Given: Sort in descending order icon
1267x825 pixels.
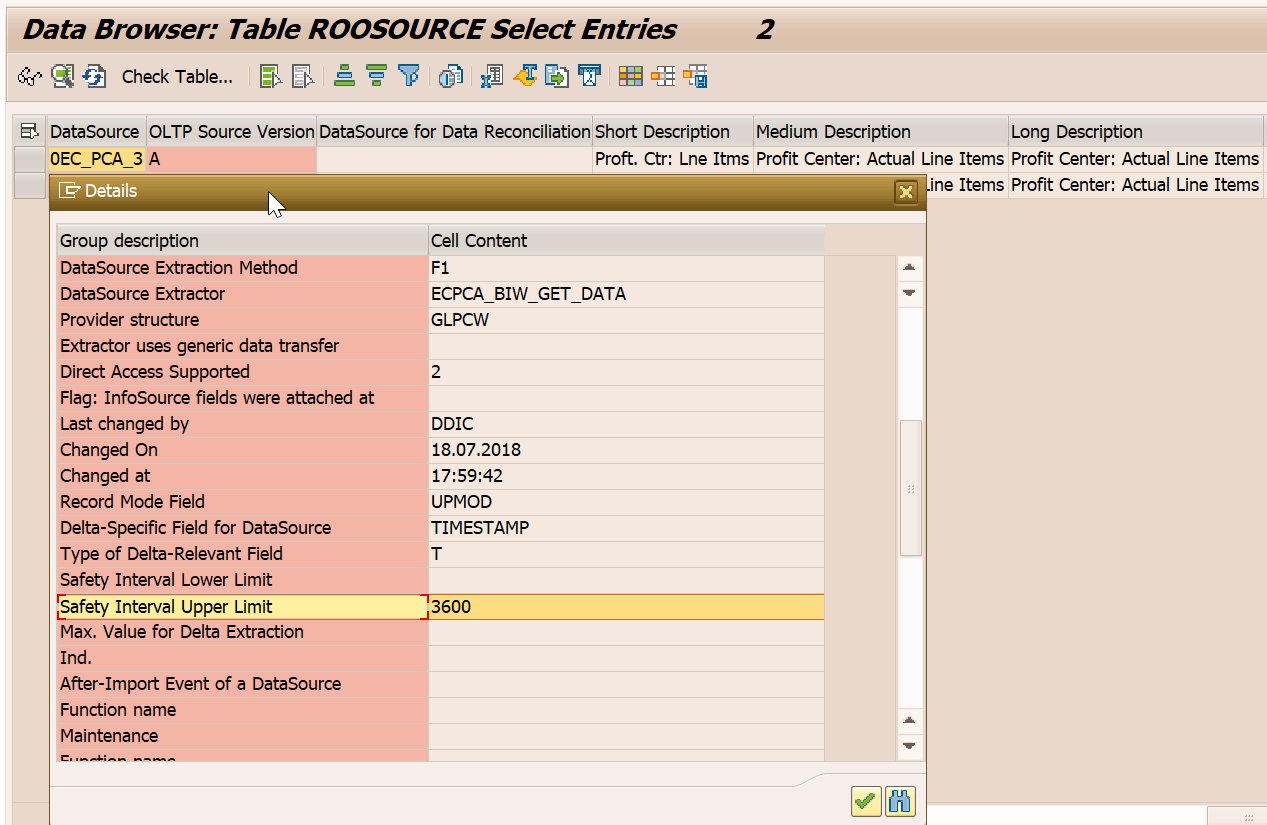Looking at the screenshot, I should [x=376, y=76].
